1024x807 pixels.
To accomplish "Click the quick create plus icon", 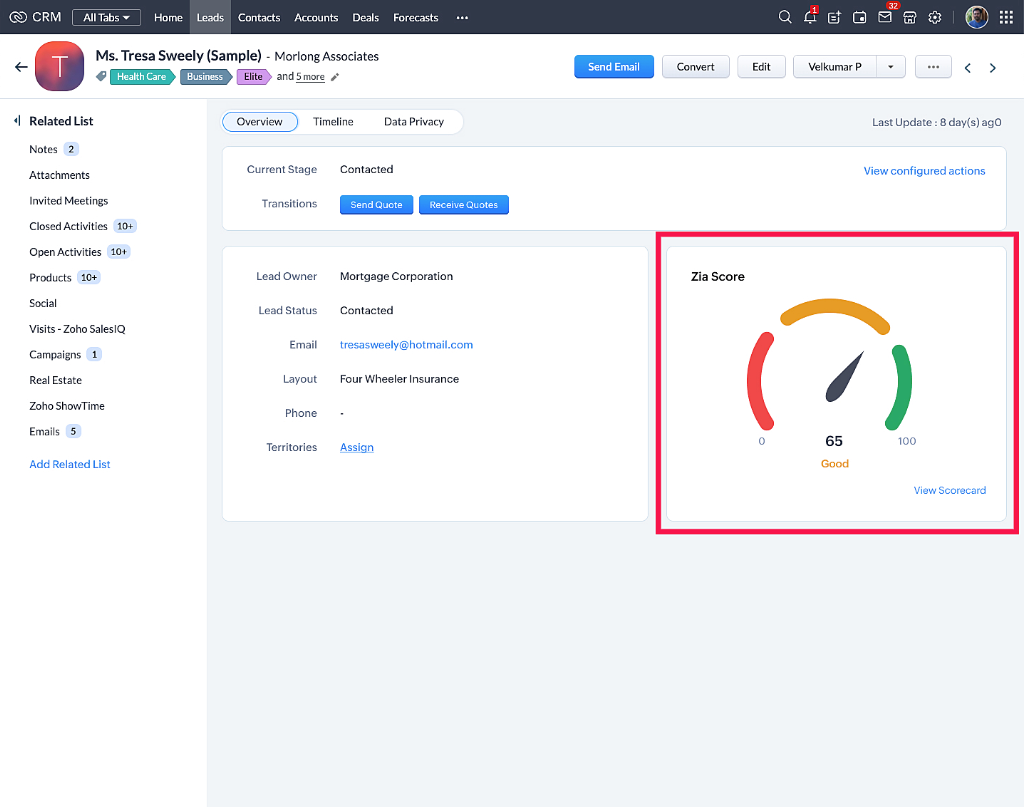I will 835,17.
